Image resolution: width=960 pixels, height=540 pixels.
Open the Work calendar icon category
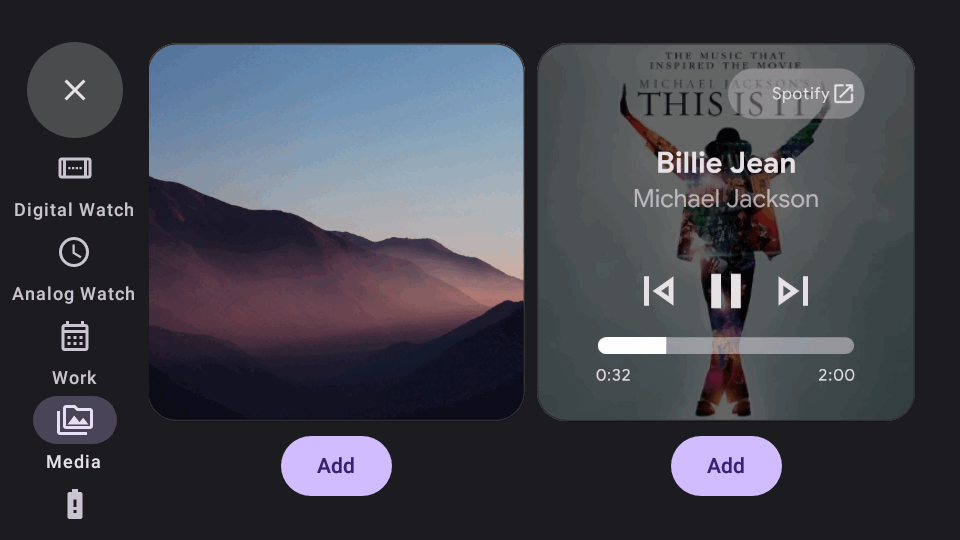click(x=75, y=336)
